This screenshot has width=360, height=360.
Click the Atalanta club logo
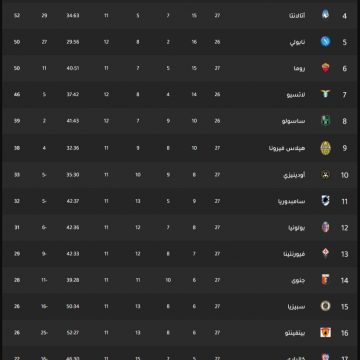325,15
